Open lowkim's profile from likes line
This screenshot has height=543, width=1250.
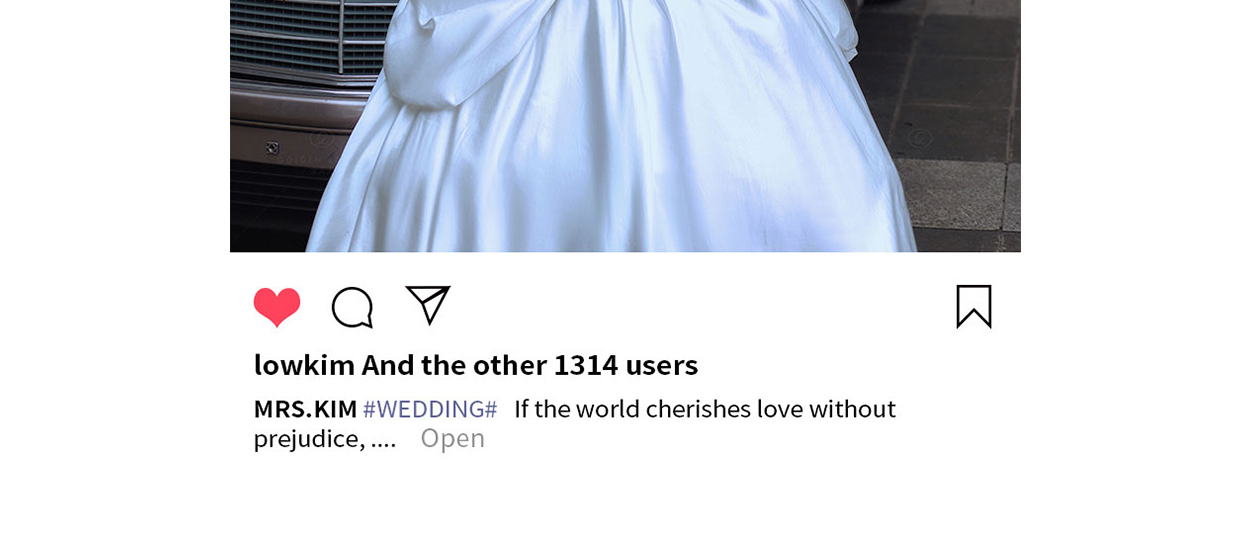304,364
